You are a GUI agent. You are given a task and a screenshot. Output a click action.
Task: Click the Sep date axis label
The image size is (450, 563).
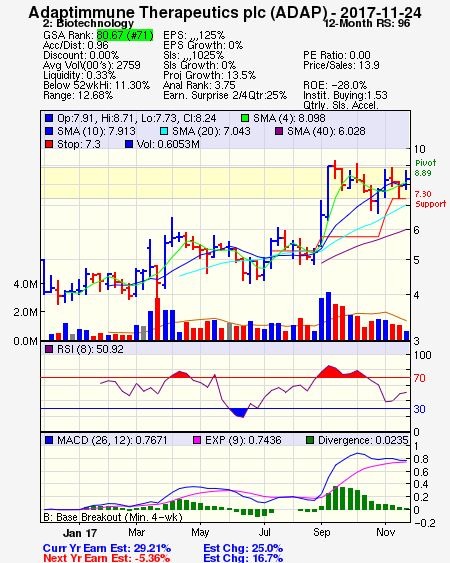point(321,532)
